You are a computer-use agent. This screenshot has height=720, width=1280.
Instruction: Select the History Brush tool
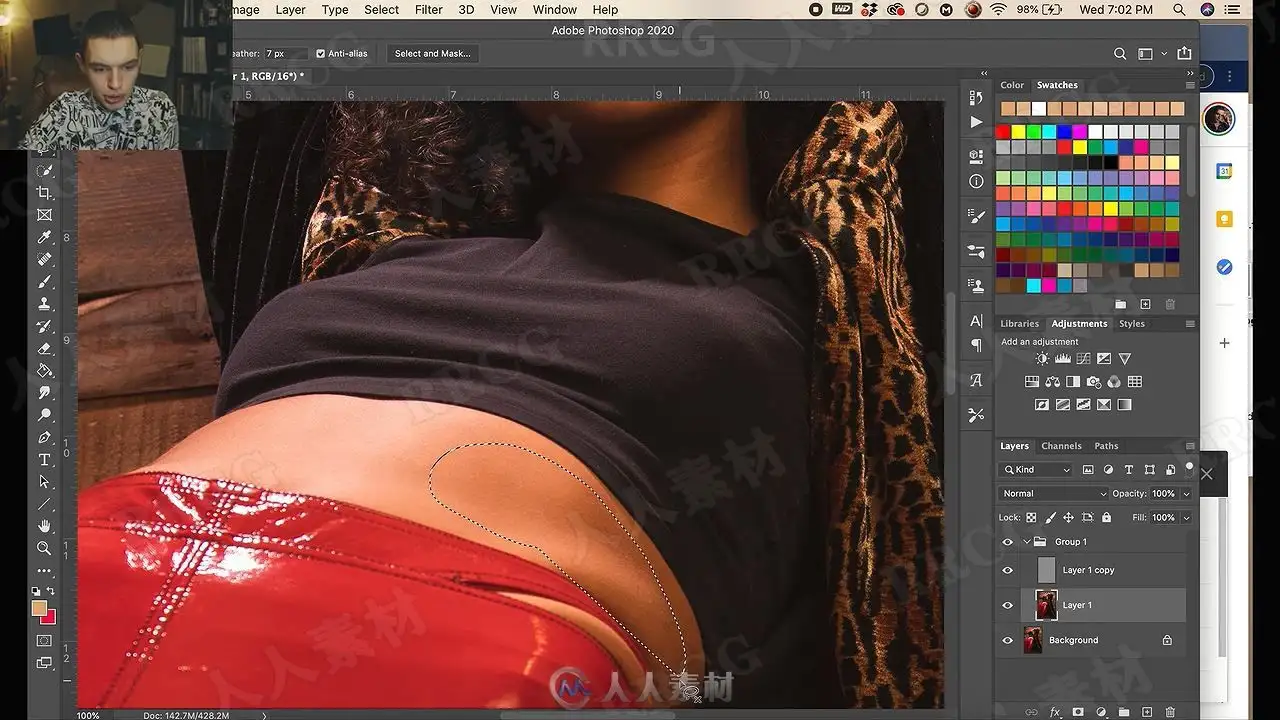tap(44, 326)
